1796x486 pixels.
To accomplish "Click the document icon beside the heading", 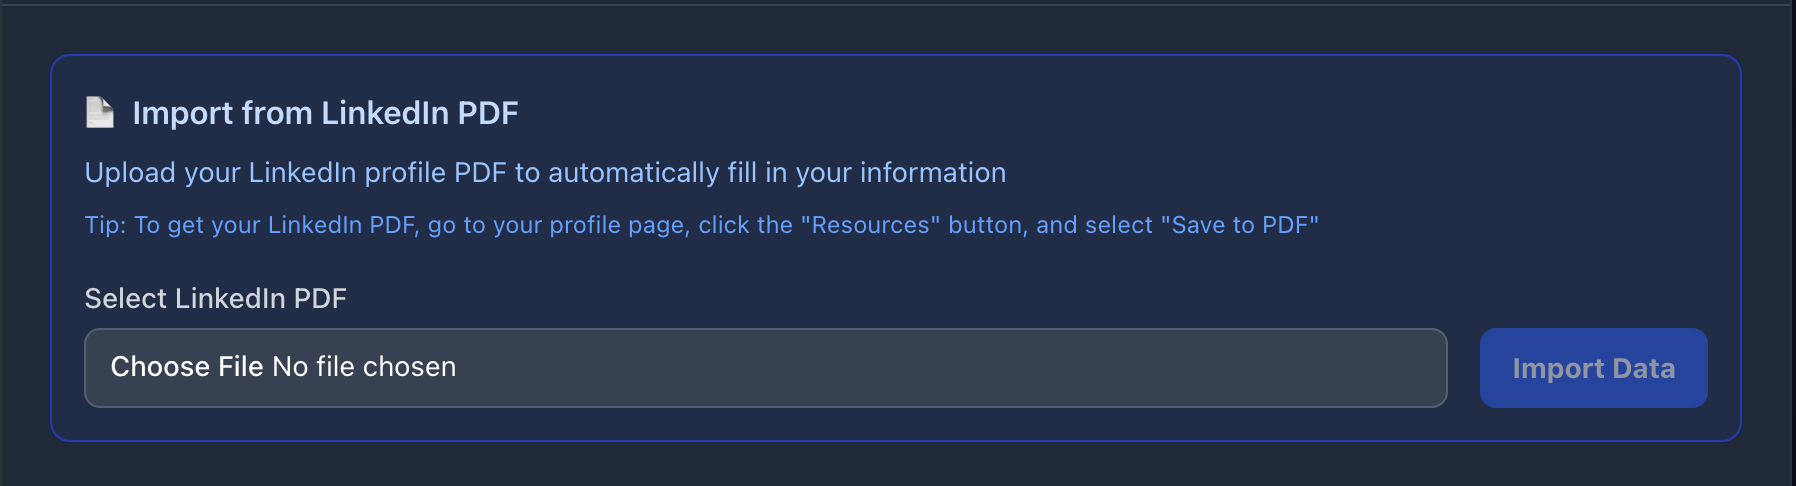I will click(100, 112).
